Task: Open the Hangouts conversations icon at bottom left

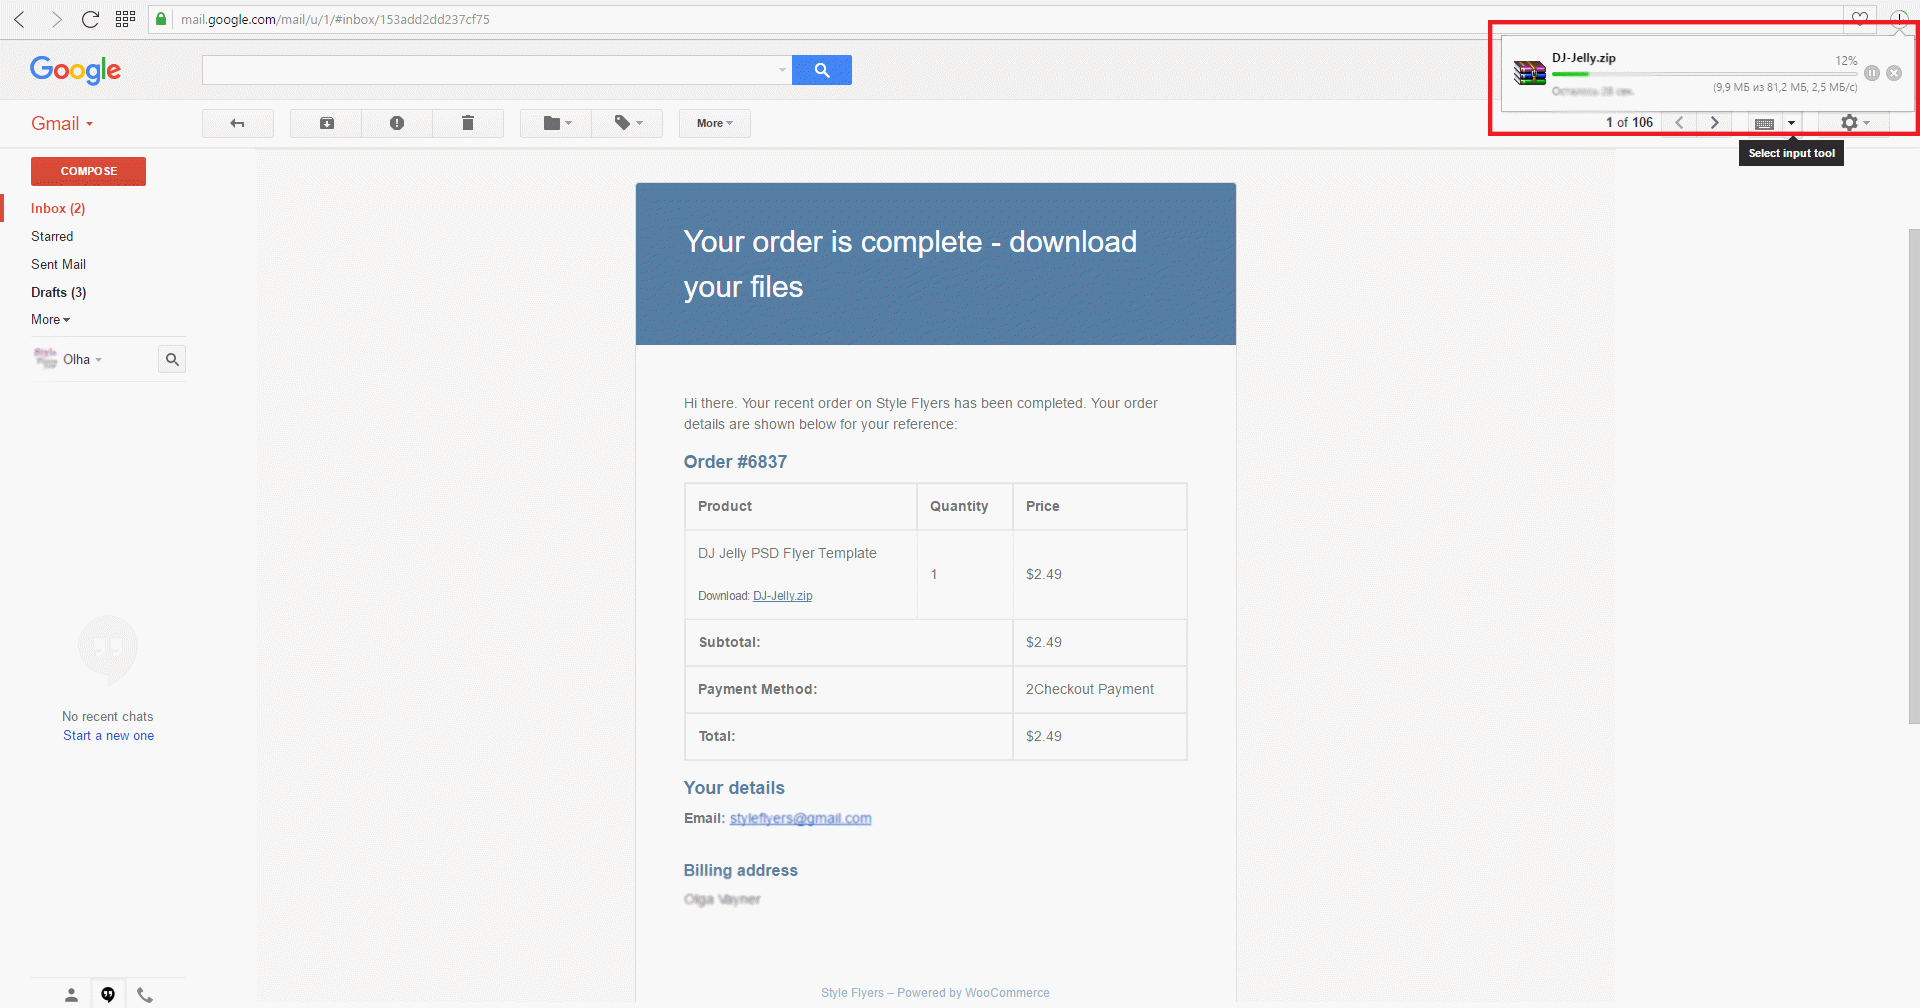Action: (108, 994)
